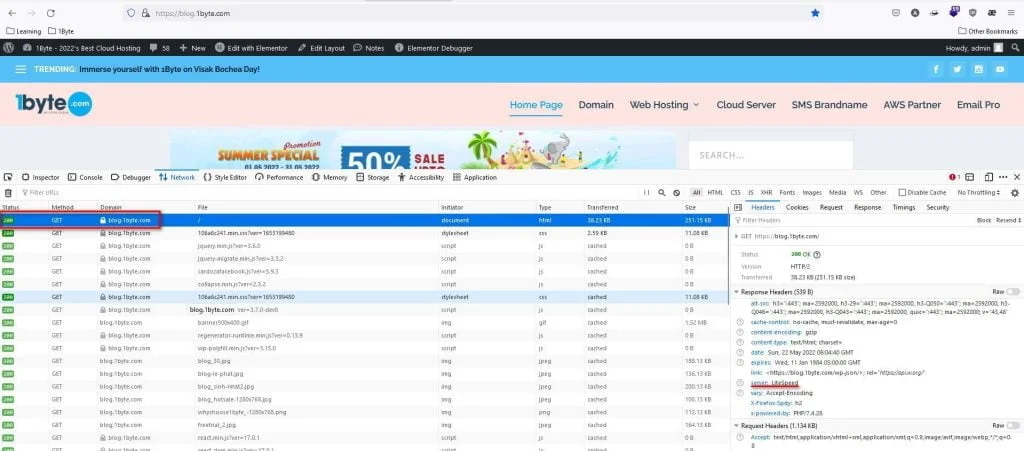Switch to the Inspector tab

click(x=40, y=177)
